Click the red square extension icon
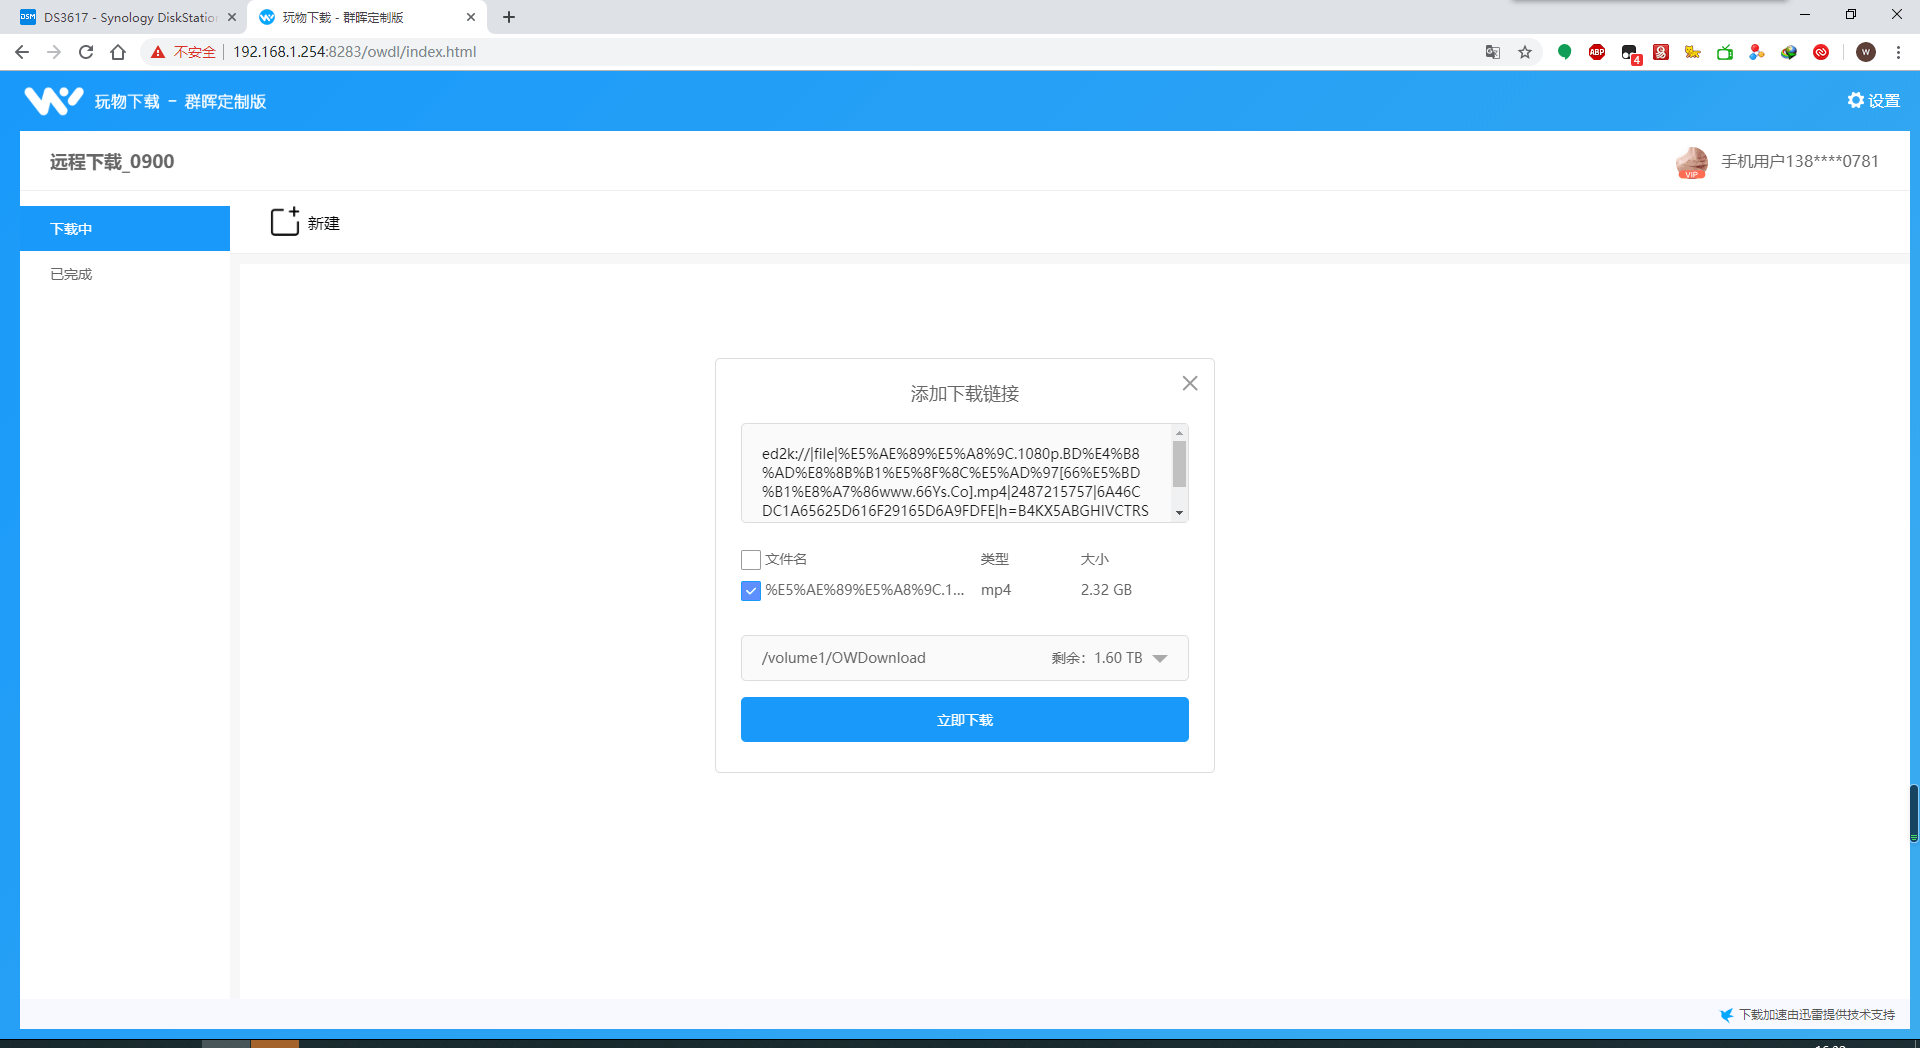The height and width of the screenshot is (1048, 1920). click(x=1661, y=52)
